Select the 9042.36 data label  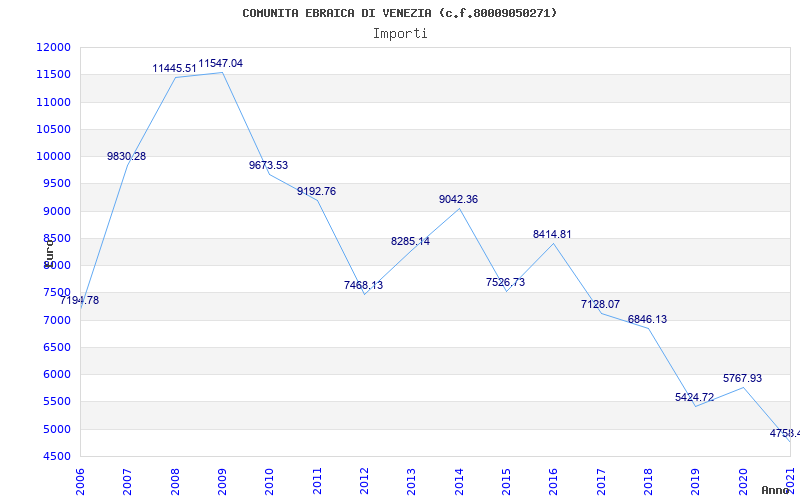[x=458, y=199]
